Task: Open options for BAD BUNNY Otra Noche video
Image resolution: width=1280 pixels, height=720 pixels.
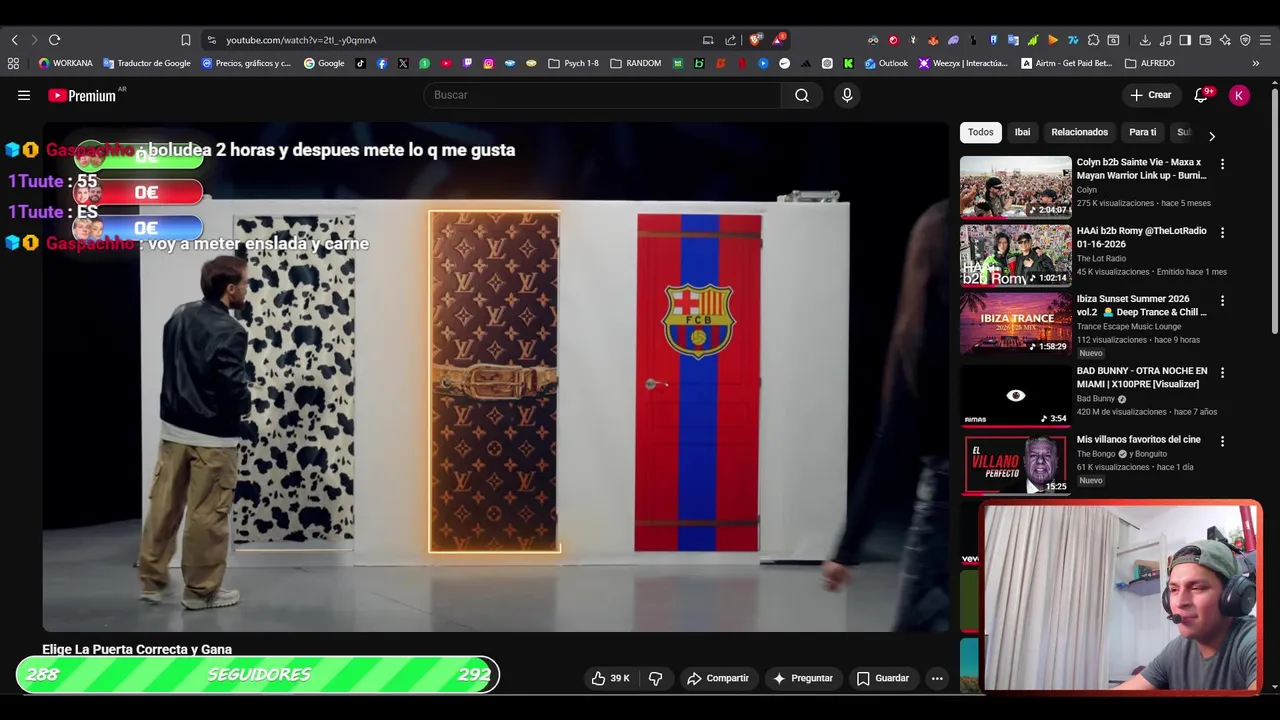Action: [x=1222, y=372]
